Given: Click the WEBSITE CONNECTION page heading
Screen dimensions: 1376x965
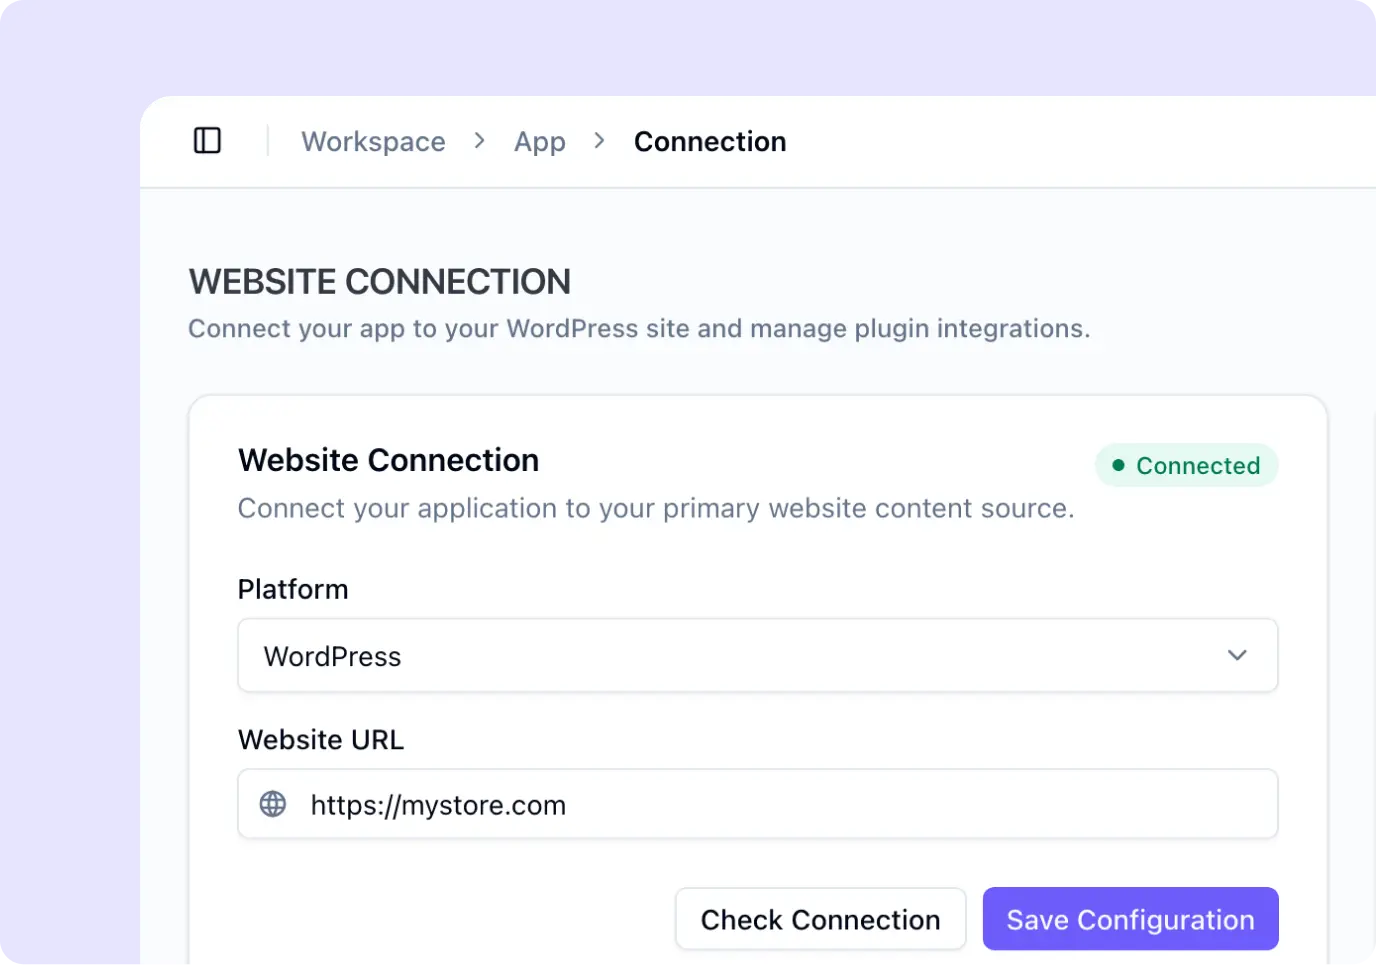Looking at the screenshot, I should click(x=379, y=282).
